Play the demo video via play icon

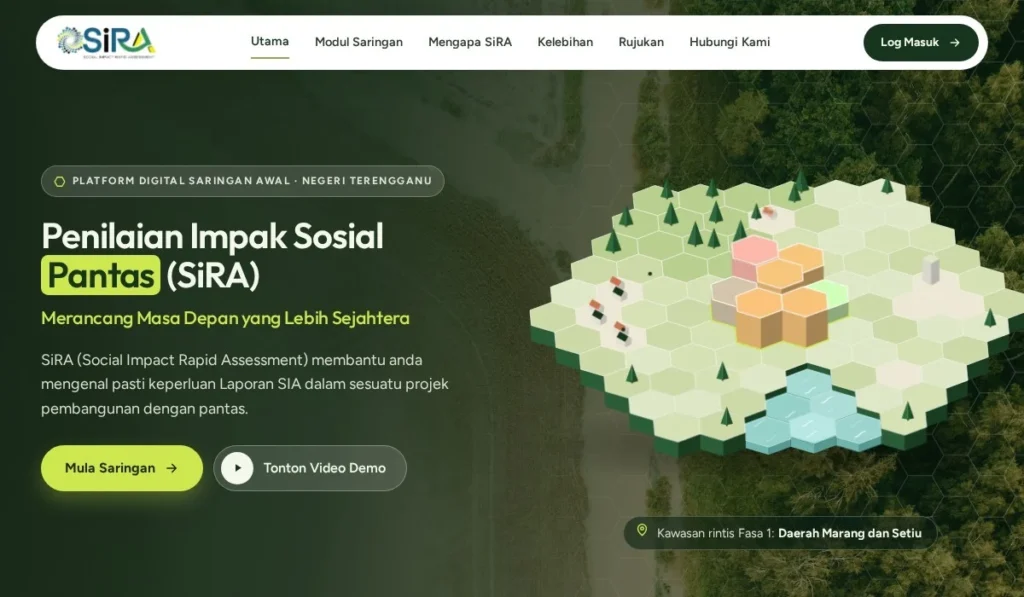[237, 468]
